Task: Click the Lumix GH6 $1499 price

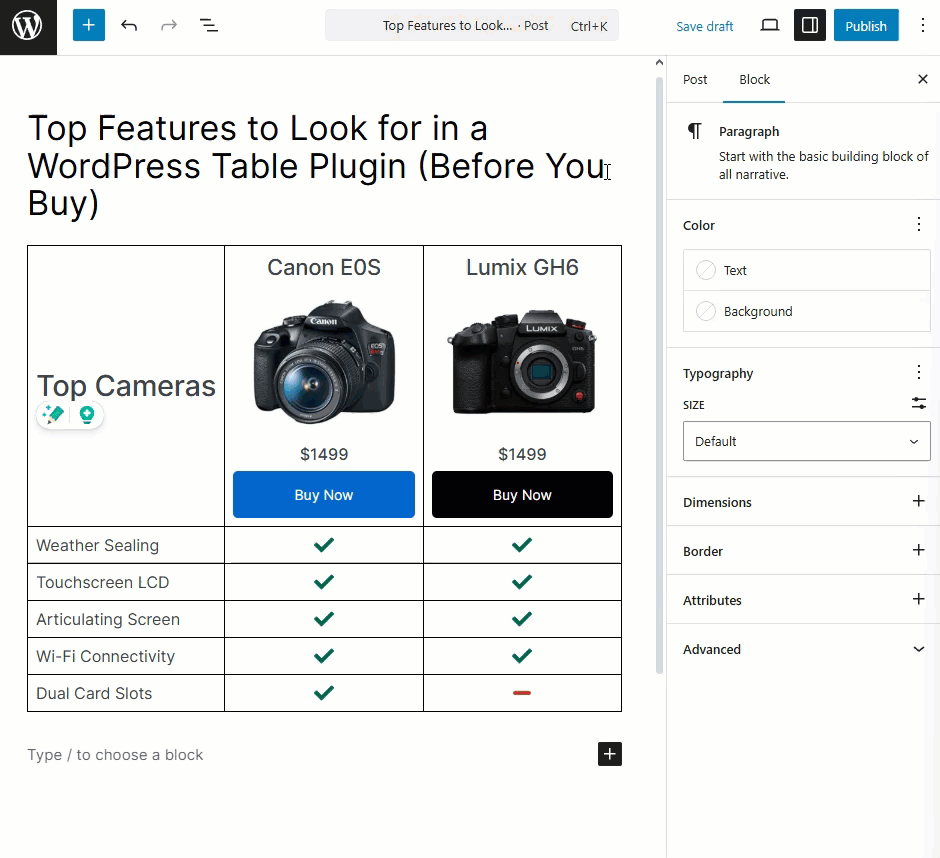Action: coord(522,454)
